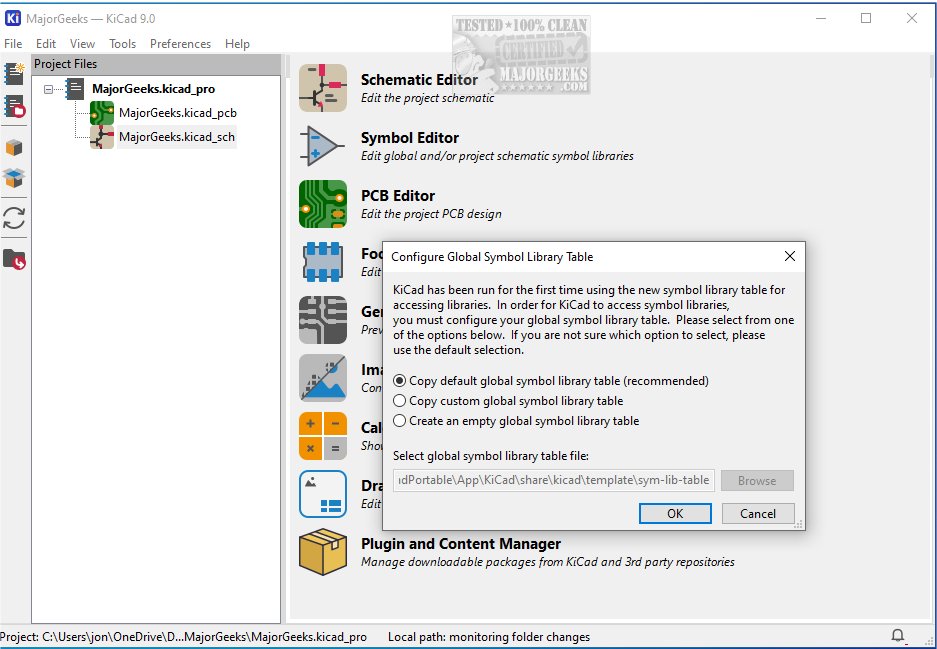Click the Symbol Editor title text

pyautogui.click(x=410, y=138)
